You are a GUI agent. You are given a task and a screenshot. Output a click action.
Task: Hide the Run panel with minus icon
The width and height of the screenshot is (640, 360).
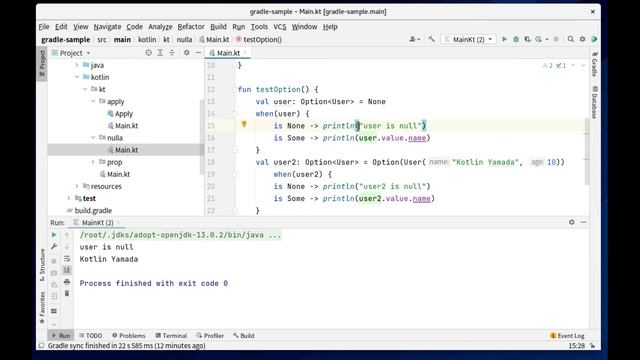click(583, 222)
